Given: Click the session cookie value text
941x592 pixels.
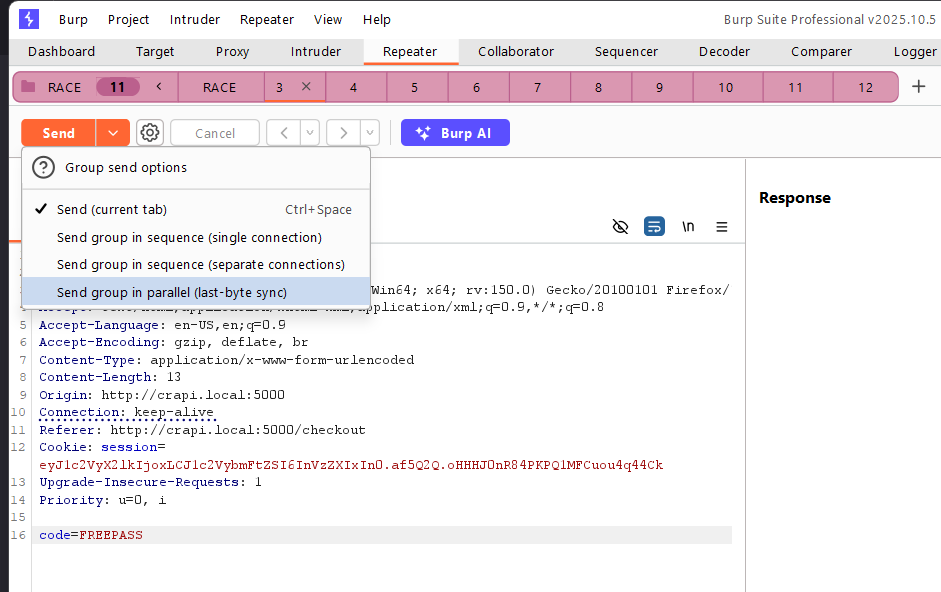Looking at the screenshot, I should 351,465.
